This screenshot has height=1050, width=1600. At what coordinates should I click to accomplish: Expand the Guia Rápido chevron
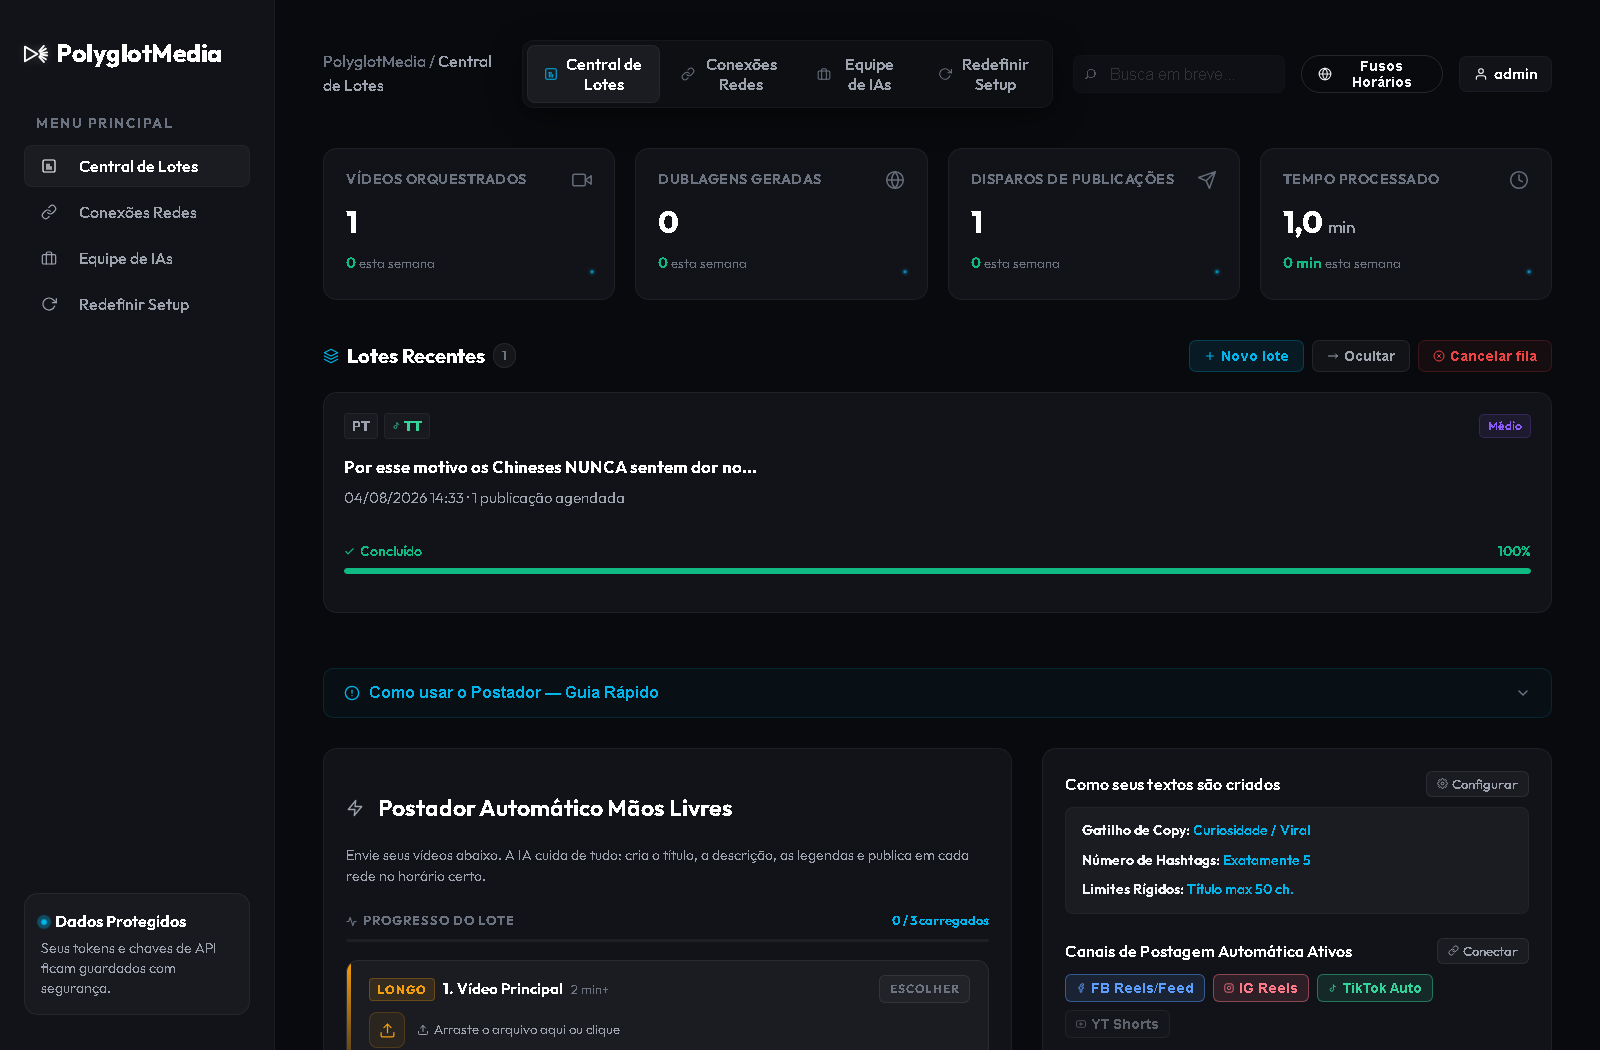coord(1523,693)
